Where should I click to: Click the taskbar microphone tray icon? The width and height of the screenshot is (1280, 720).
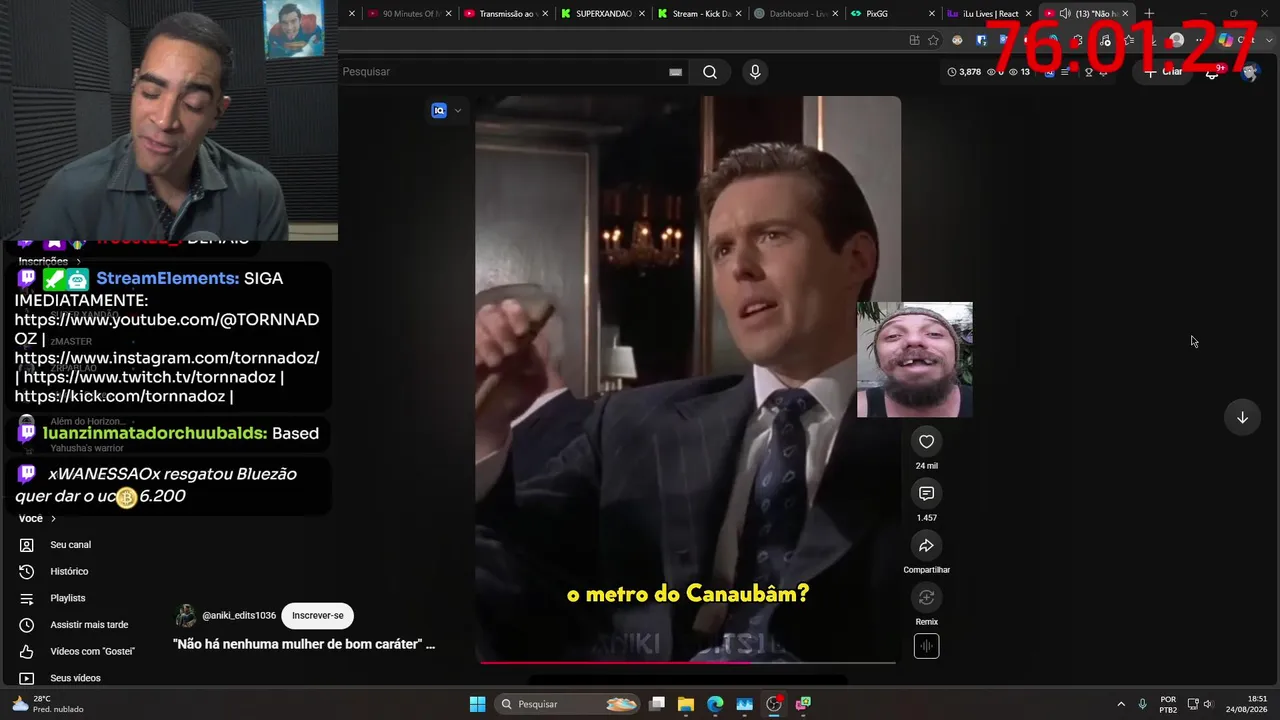click(x=1142, y=704)
